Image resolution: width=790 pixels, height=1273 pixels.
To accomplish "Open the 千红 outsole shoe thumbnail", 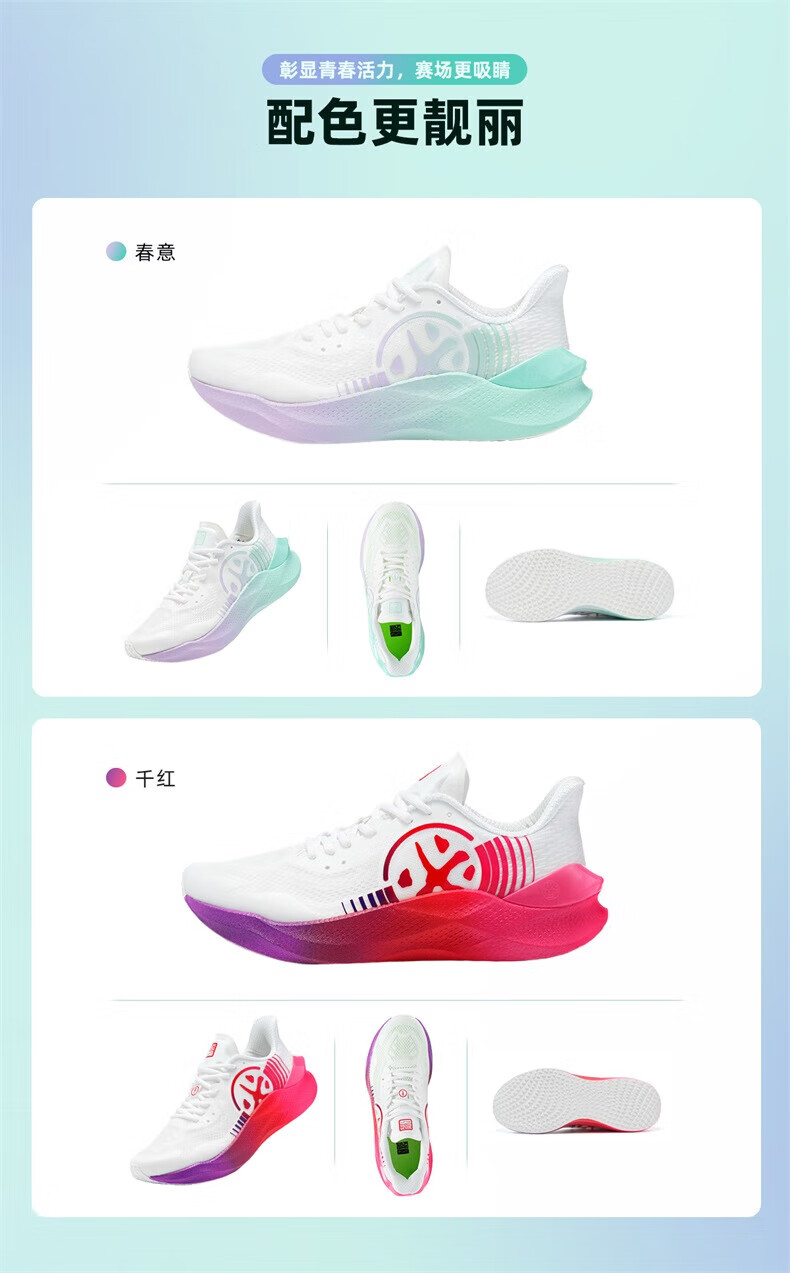I will click(x=576, y=1100).
